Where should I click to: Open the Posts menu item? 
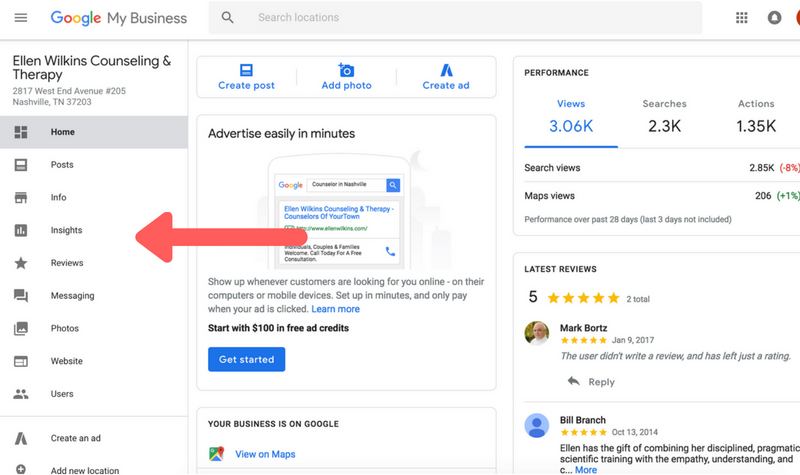click(94, 165)
